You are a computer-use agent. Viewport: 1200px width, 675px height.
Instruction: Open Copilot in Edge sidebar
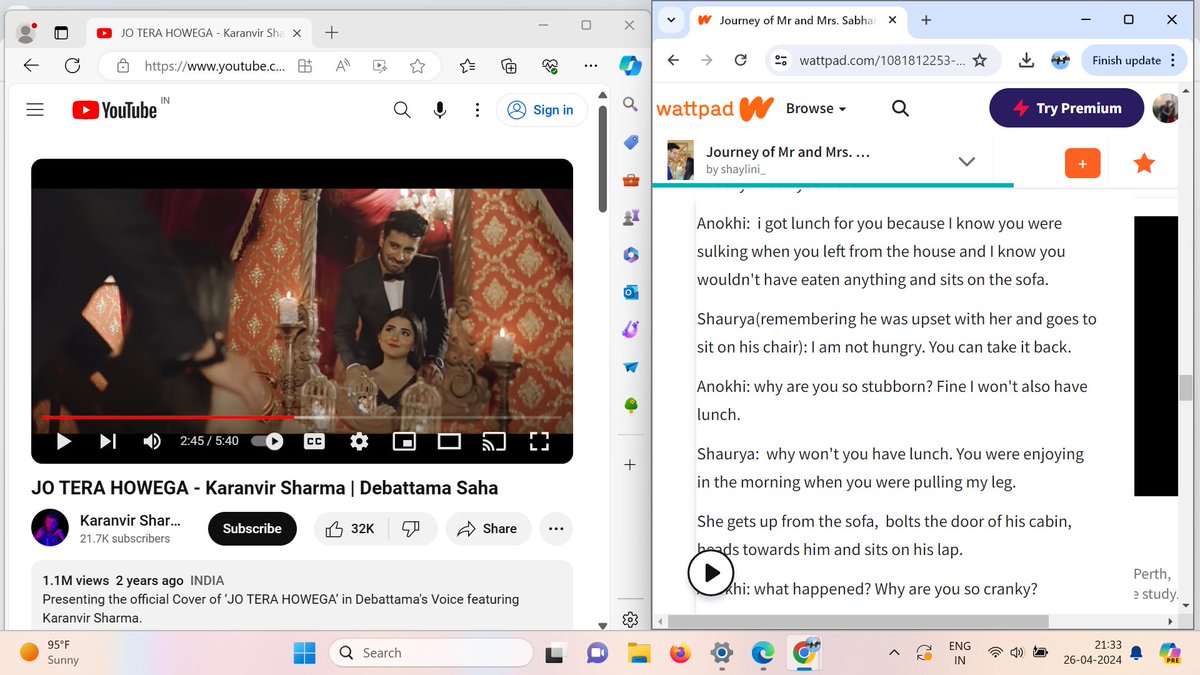[631, 65]
